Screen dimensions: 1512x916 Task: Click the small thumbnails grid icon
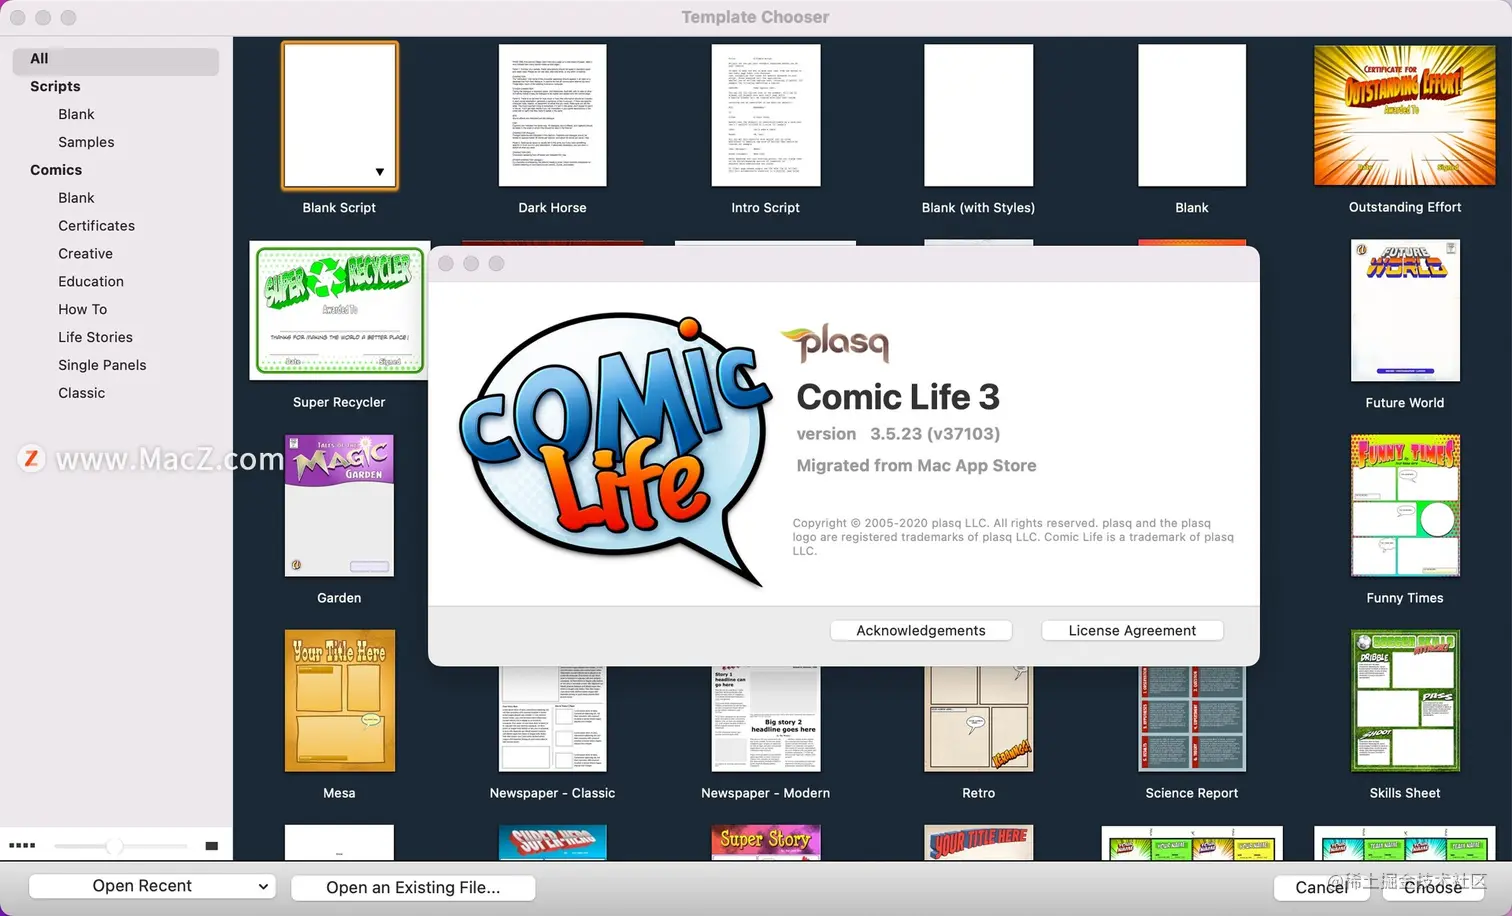point(22,846)
